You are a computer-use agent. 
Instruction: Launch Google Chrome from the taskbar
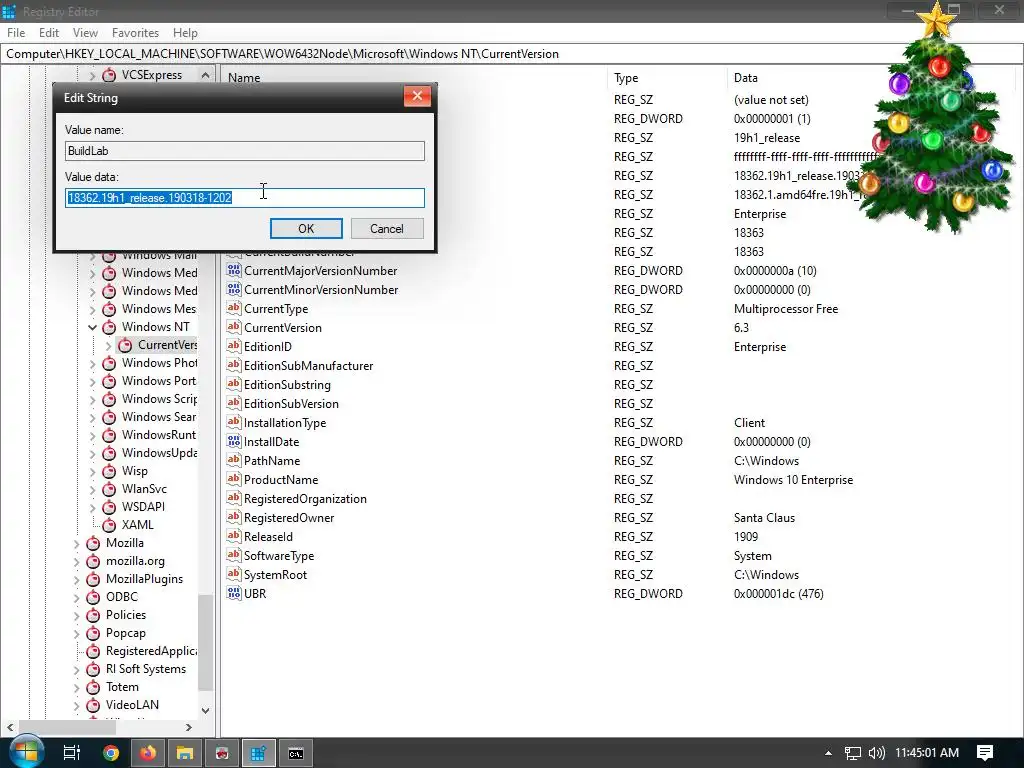click(111, 753)
